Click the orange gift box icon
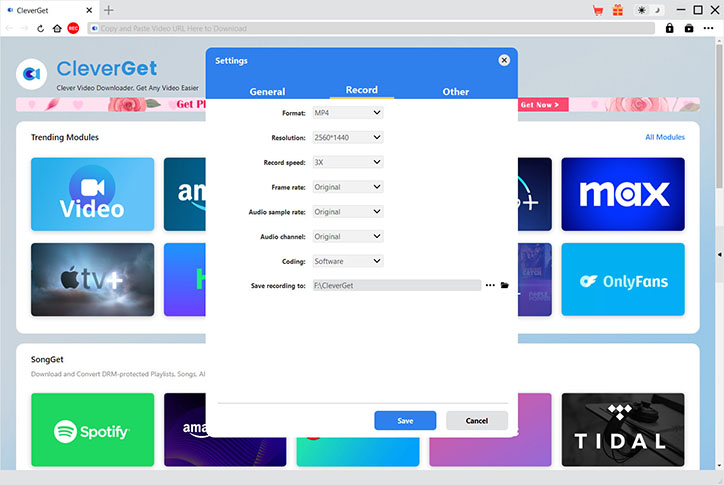Image resolution: width=724 pixels, height=485 pixels. (x=618, y=10)
